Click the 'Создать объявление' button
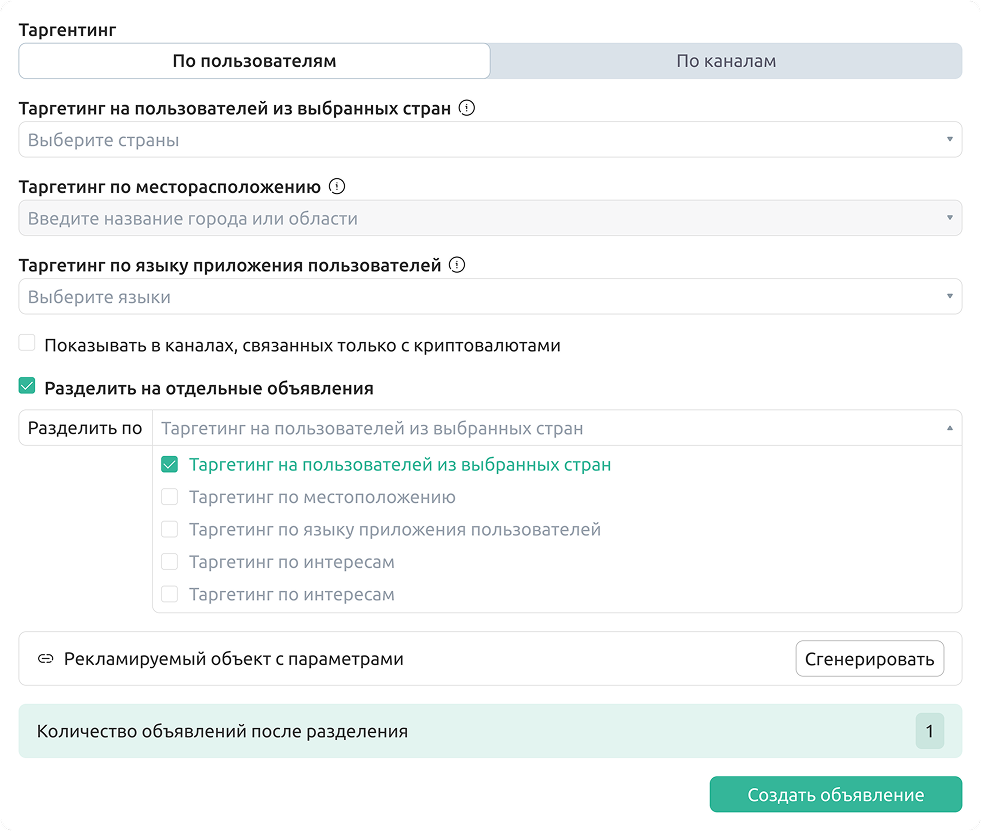The image size is (981, 831). coord(835,795)
